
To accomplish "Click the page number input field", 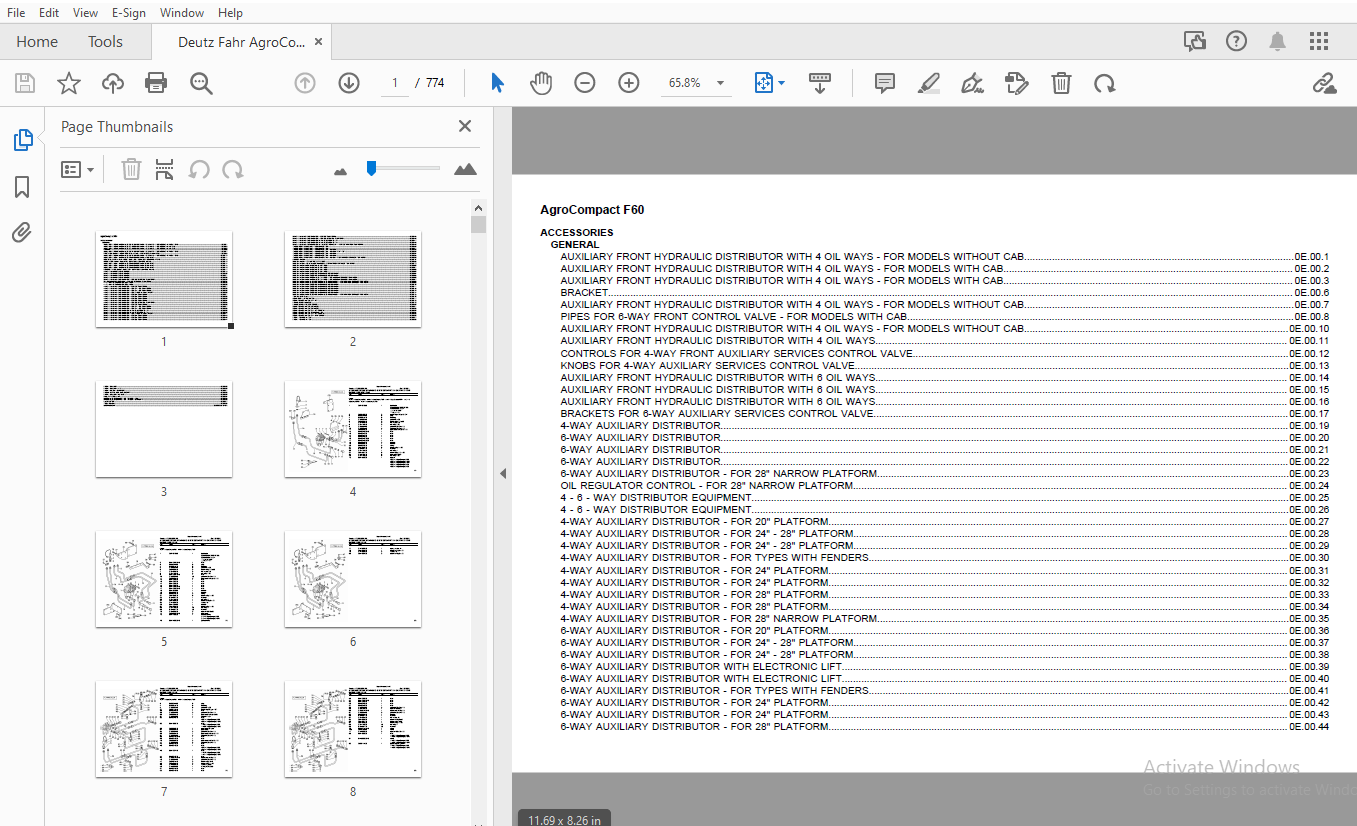I will pyautogui.click(x=395, y=83).
